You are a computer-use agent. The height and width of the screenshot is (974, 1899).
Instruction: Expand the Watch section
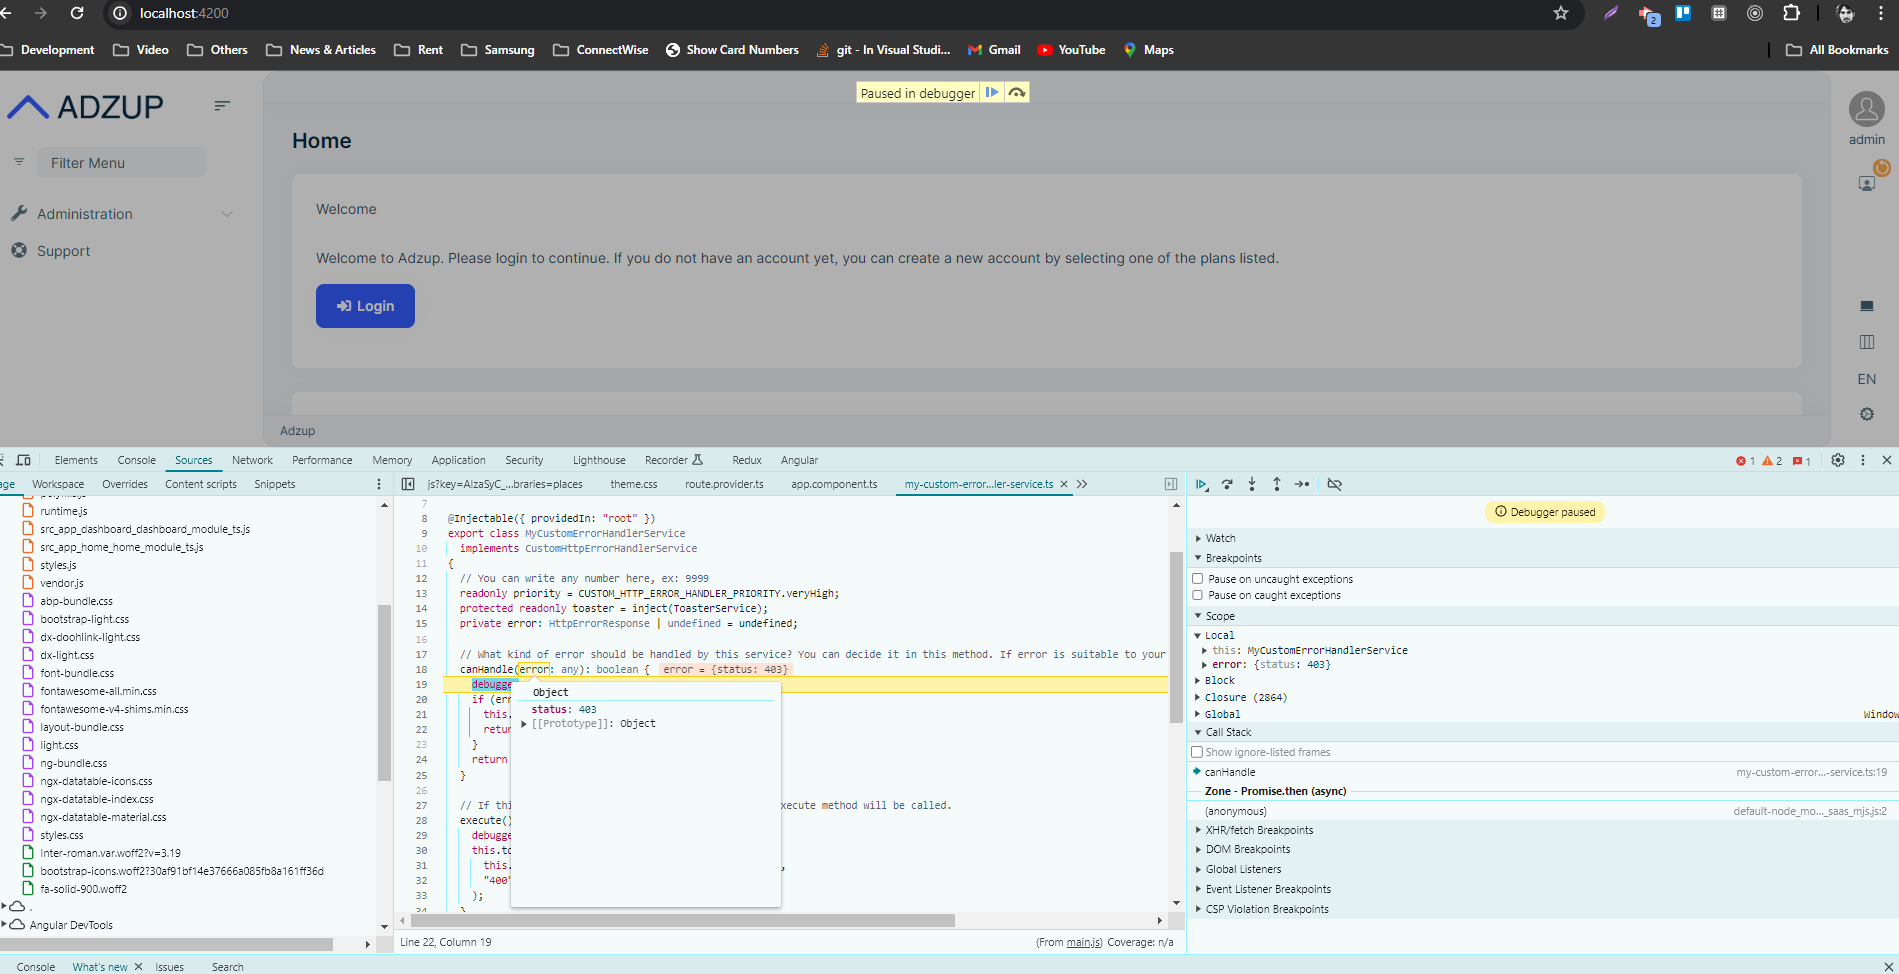click(x=1220, y=538)
